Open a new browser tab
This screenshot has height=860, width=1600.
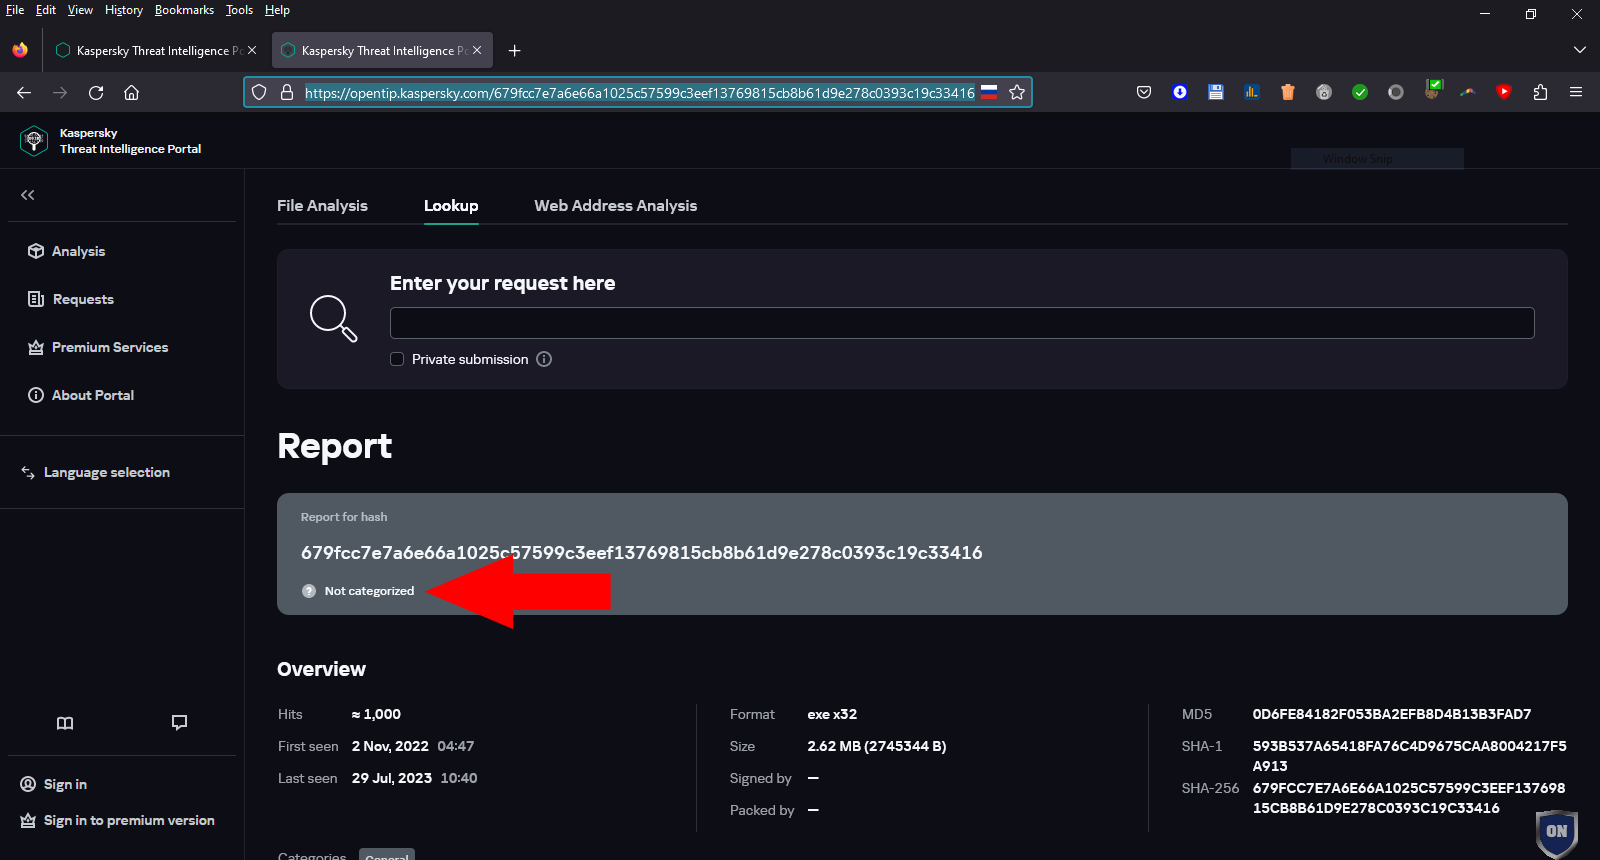click(x=514, y=50)
